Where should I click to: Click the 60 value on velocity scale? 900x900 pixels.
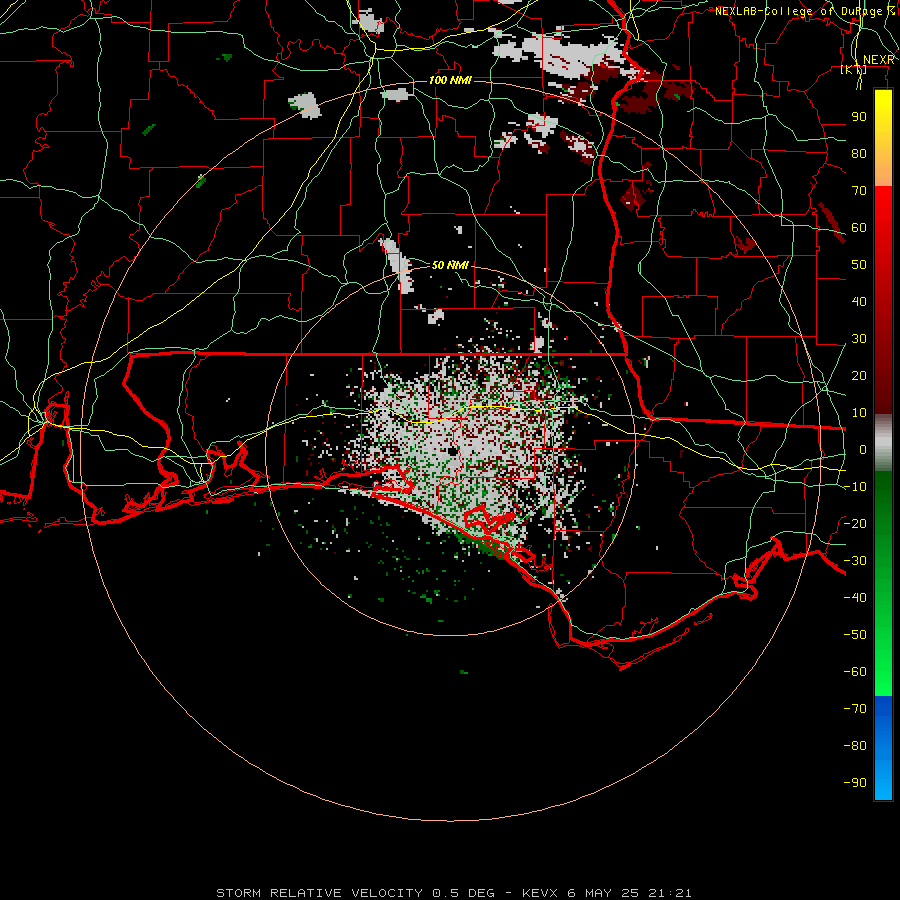click(x=859, y=227)
